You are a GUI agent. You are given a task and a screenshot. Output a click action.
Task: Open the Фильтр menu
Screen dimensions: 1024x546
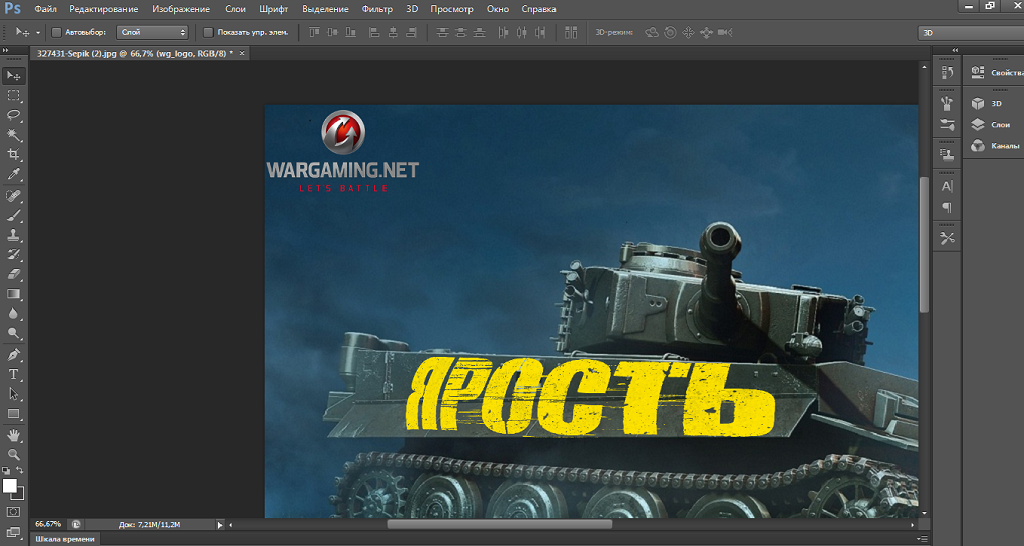[377, 8]
